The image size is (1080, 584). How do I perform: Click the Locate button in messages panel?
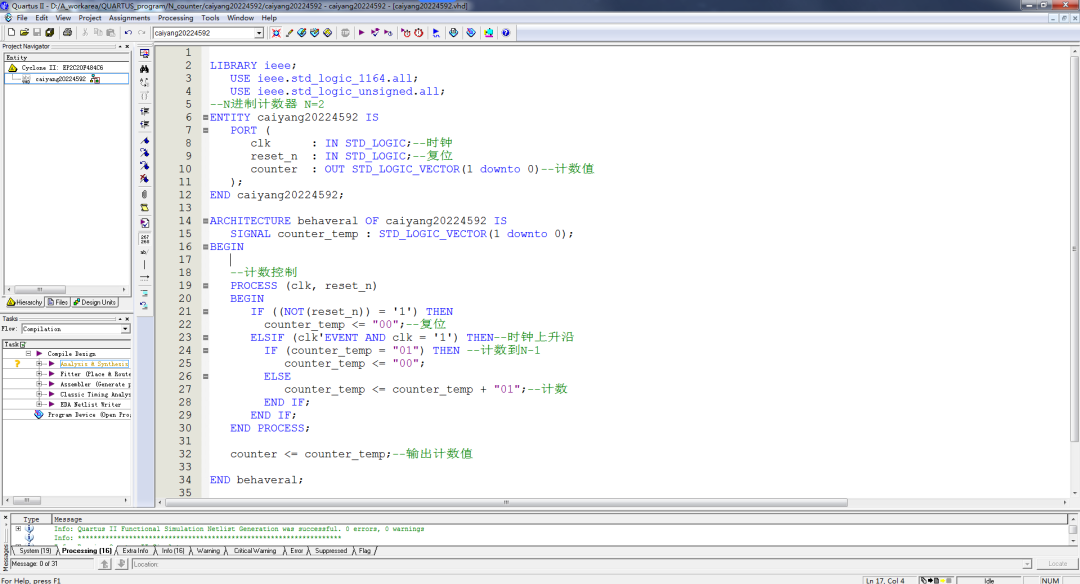[1056, 564]
